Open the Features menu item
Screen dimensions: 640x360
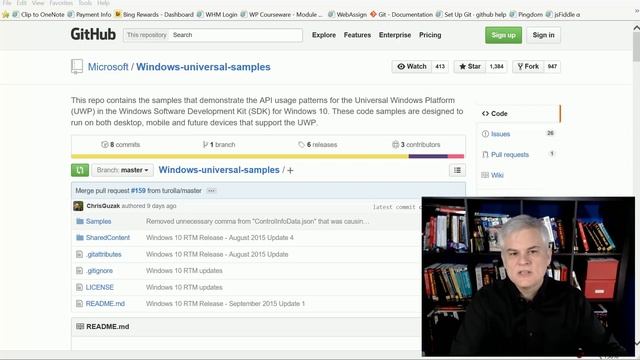tap(357, 35)
